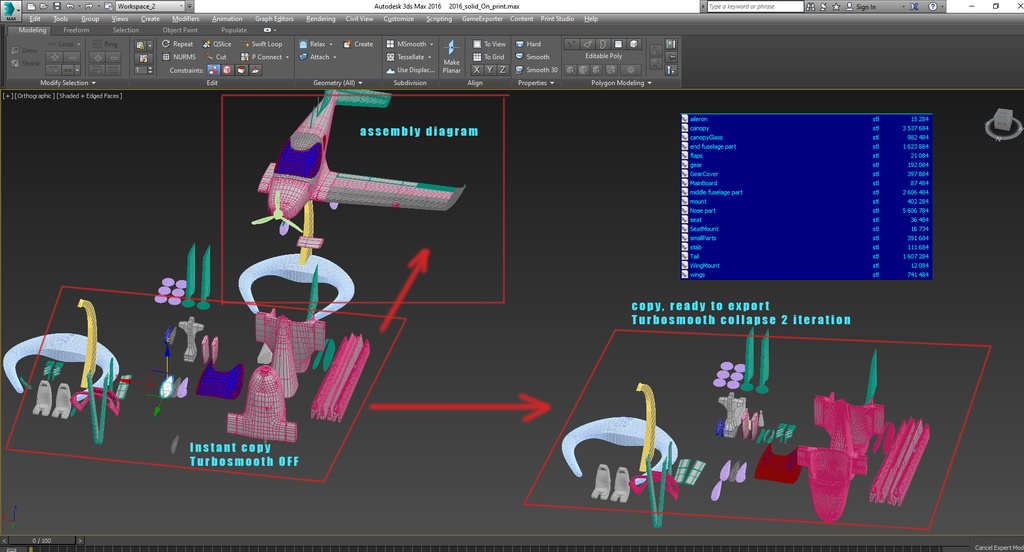This screenshot has height=552, width=1024.
Task: Click the Cut tool
Action: [x=216, y=57]
